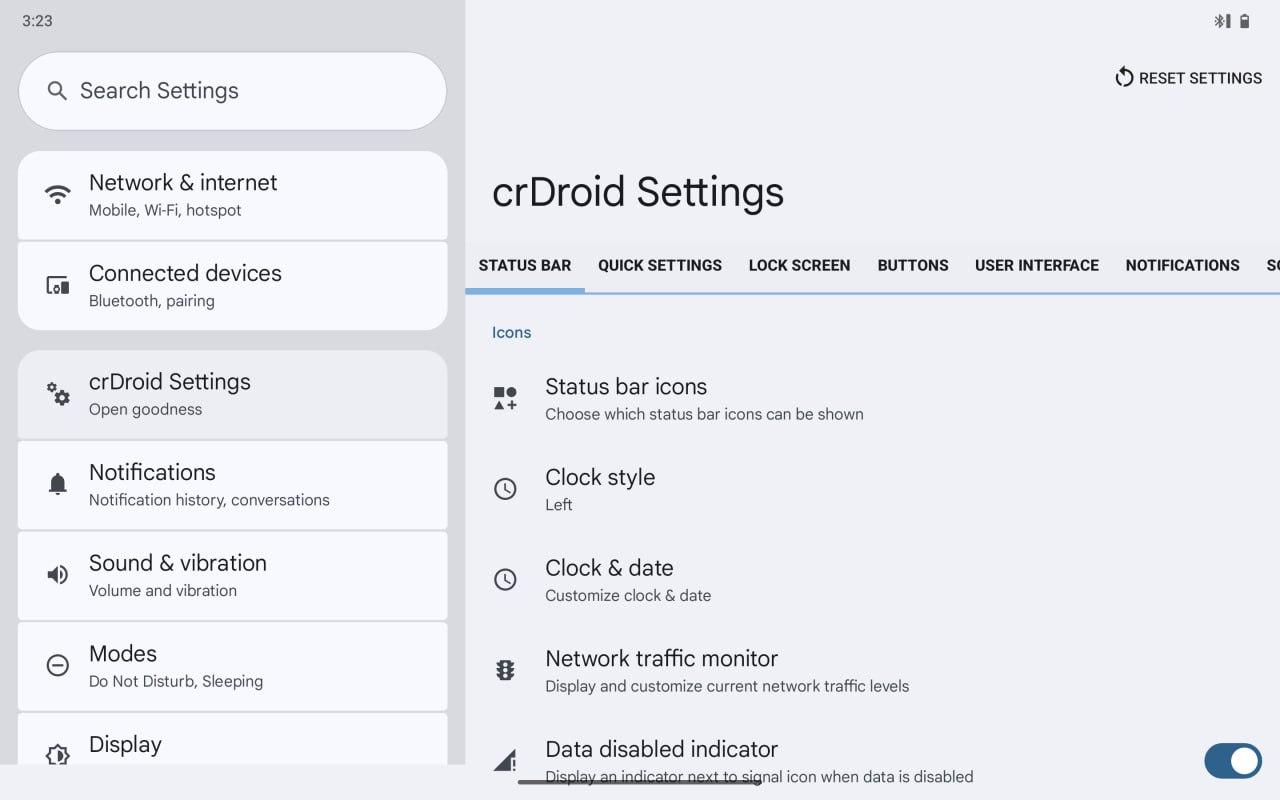Open the Clock & date option
The width and height of the screenshot is (1280, 800).
(872, 580)
